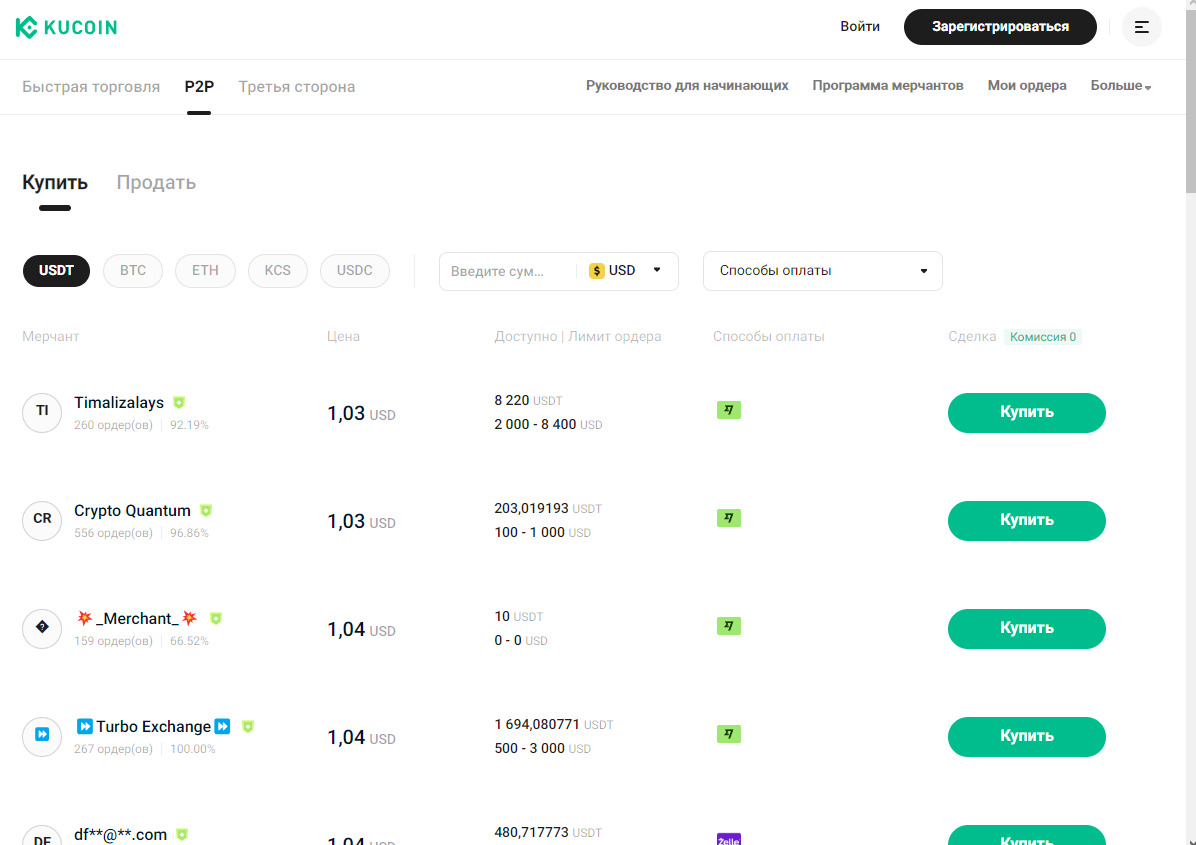
Task: Click Timalizalays 1,03 USD price
Action: pos(362,414)
